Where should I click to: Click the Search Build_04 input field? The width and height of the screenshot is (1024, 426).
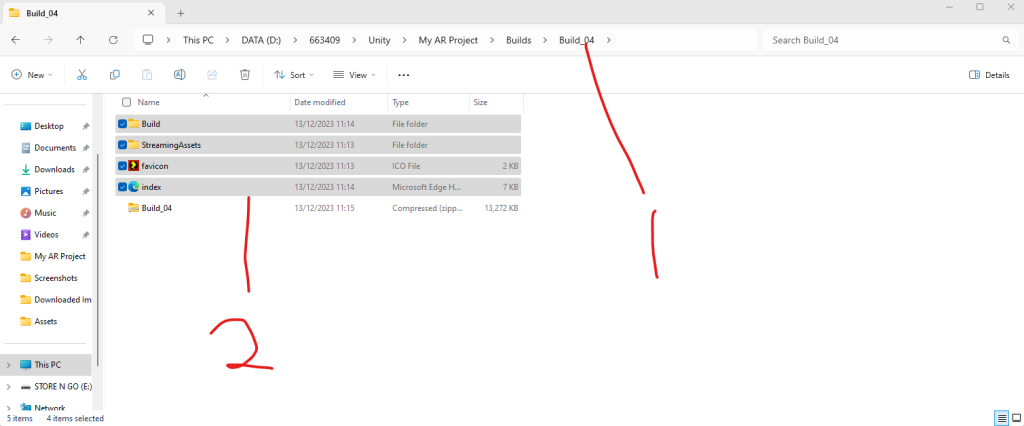tap(880, 40)
